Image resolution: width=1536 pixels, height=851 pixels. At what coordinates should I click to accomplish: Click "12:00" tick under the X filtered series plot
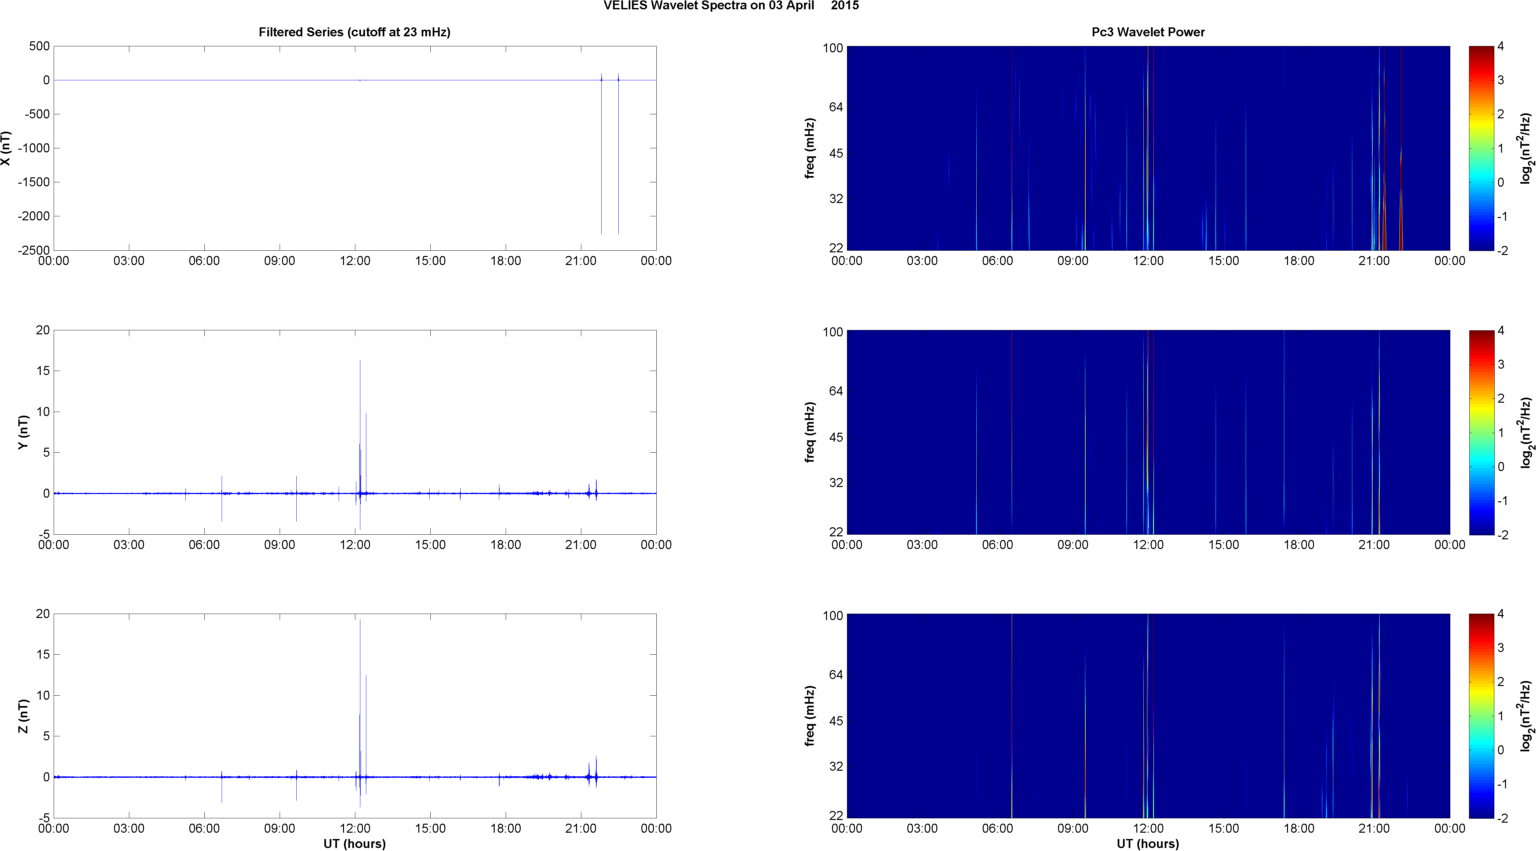(355, 261)
